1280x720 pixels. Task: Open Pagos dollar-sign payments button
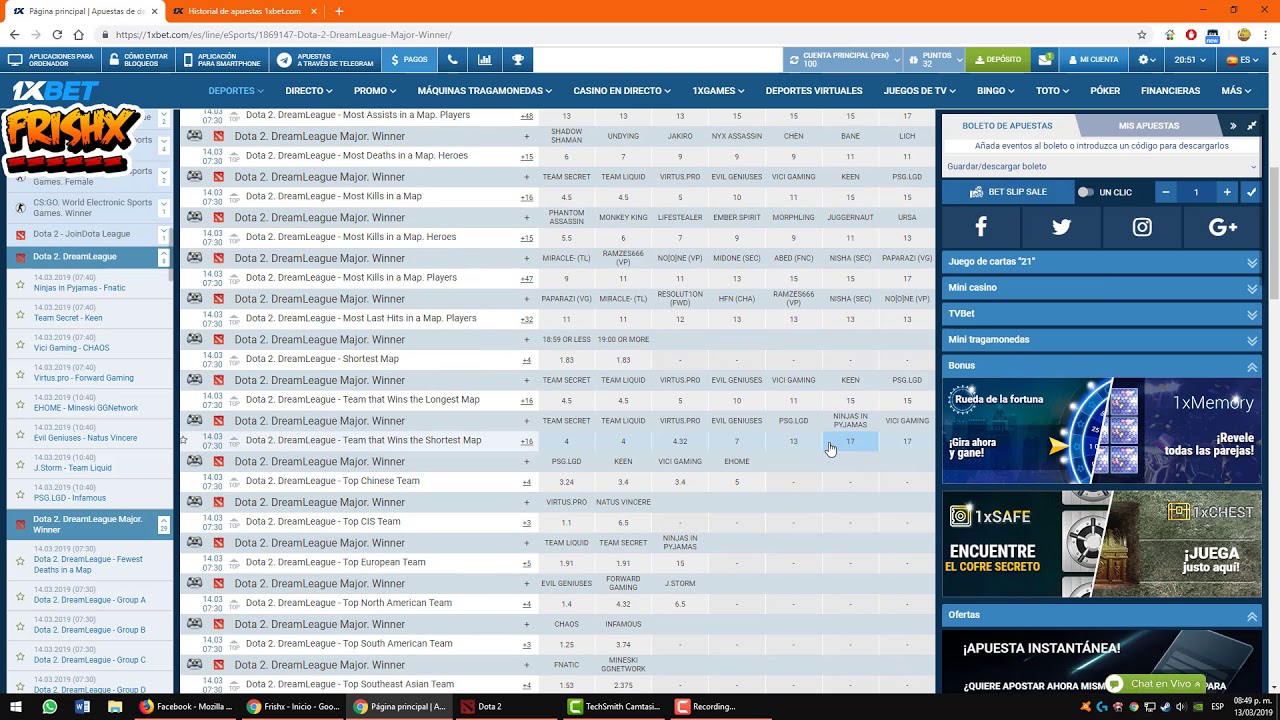(408, 60)
